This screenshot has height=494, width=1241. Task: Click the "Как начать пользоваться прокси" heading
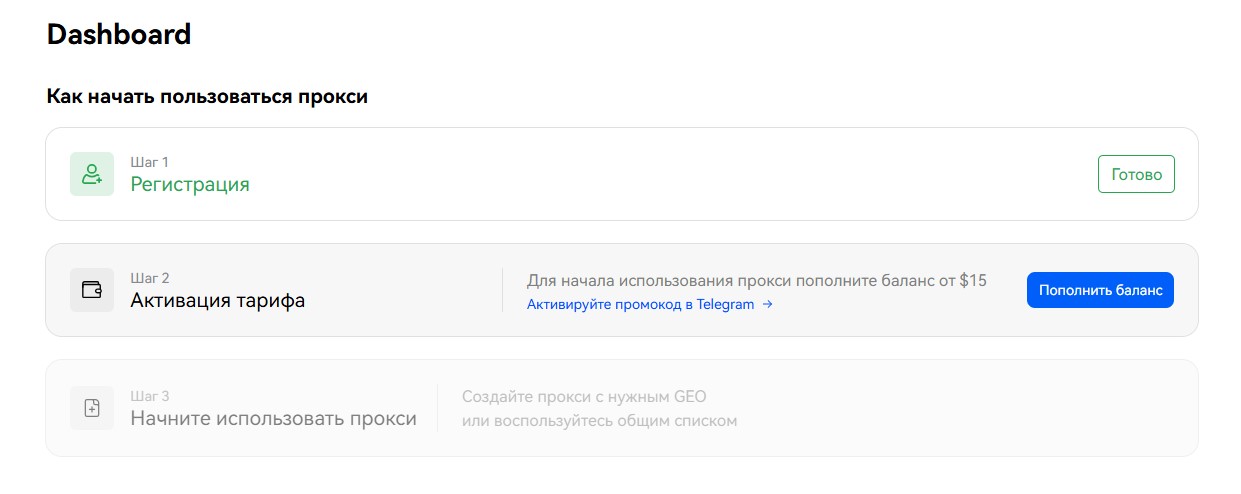coord(207,97)
